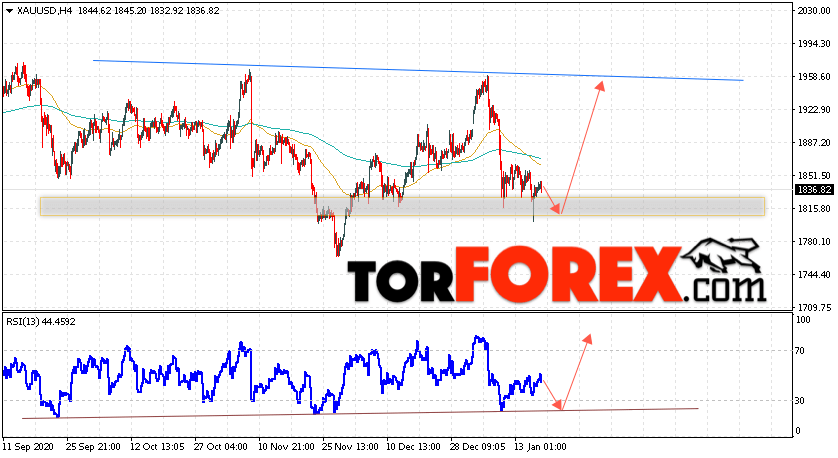Click the 13 Jan 01:00 time label

(x=540, y=447)
